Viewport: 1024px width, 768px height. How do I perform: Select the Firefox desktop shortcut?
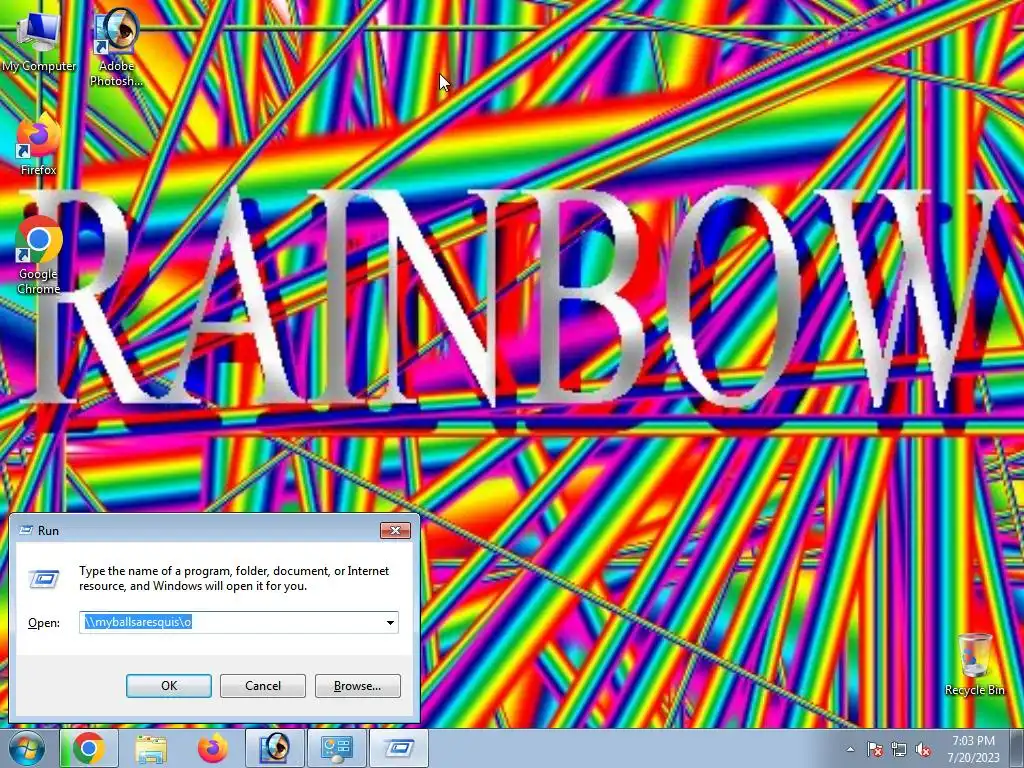tap(38, 144)
